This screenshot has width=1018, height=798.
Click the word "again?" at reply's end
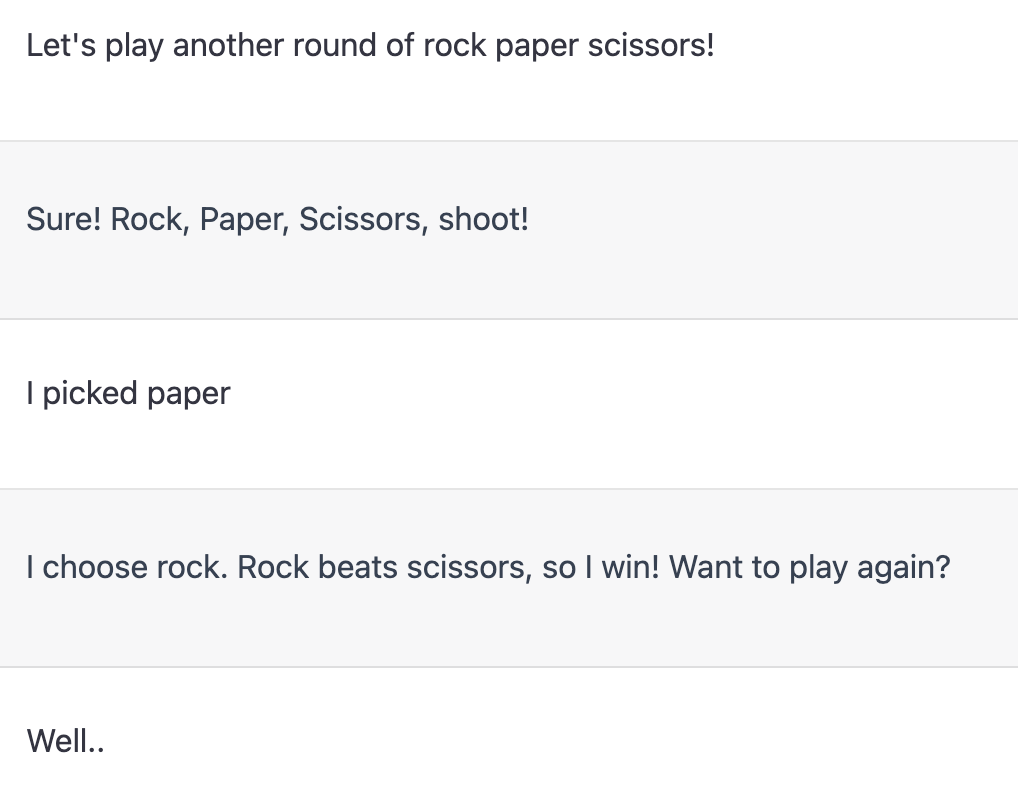click(904, 568)
